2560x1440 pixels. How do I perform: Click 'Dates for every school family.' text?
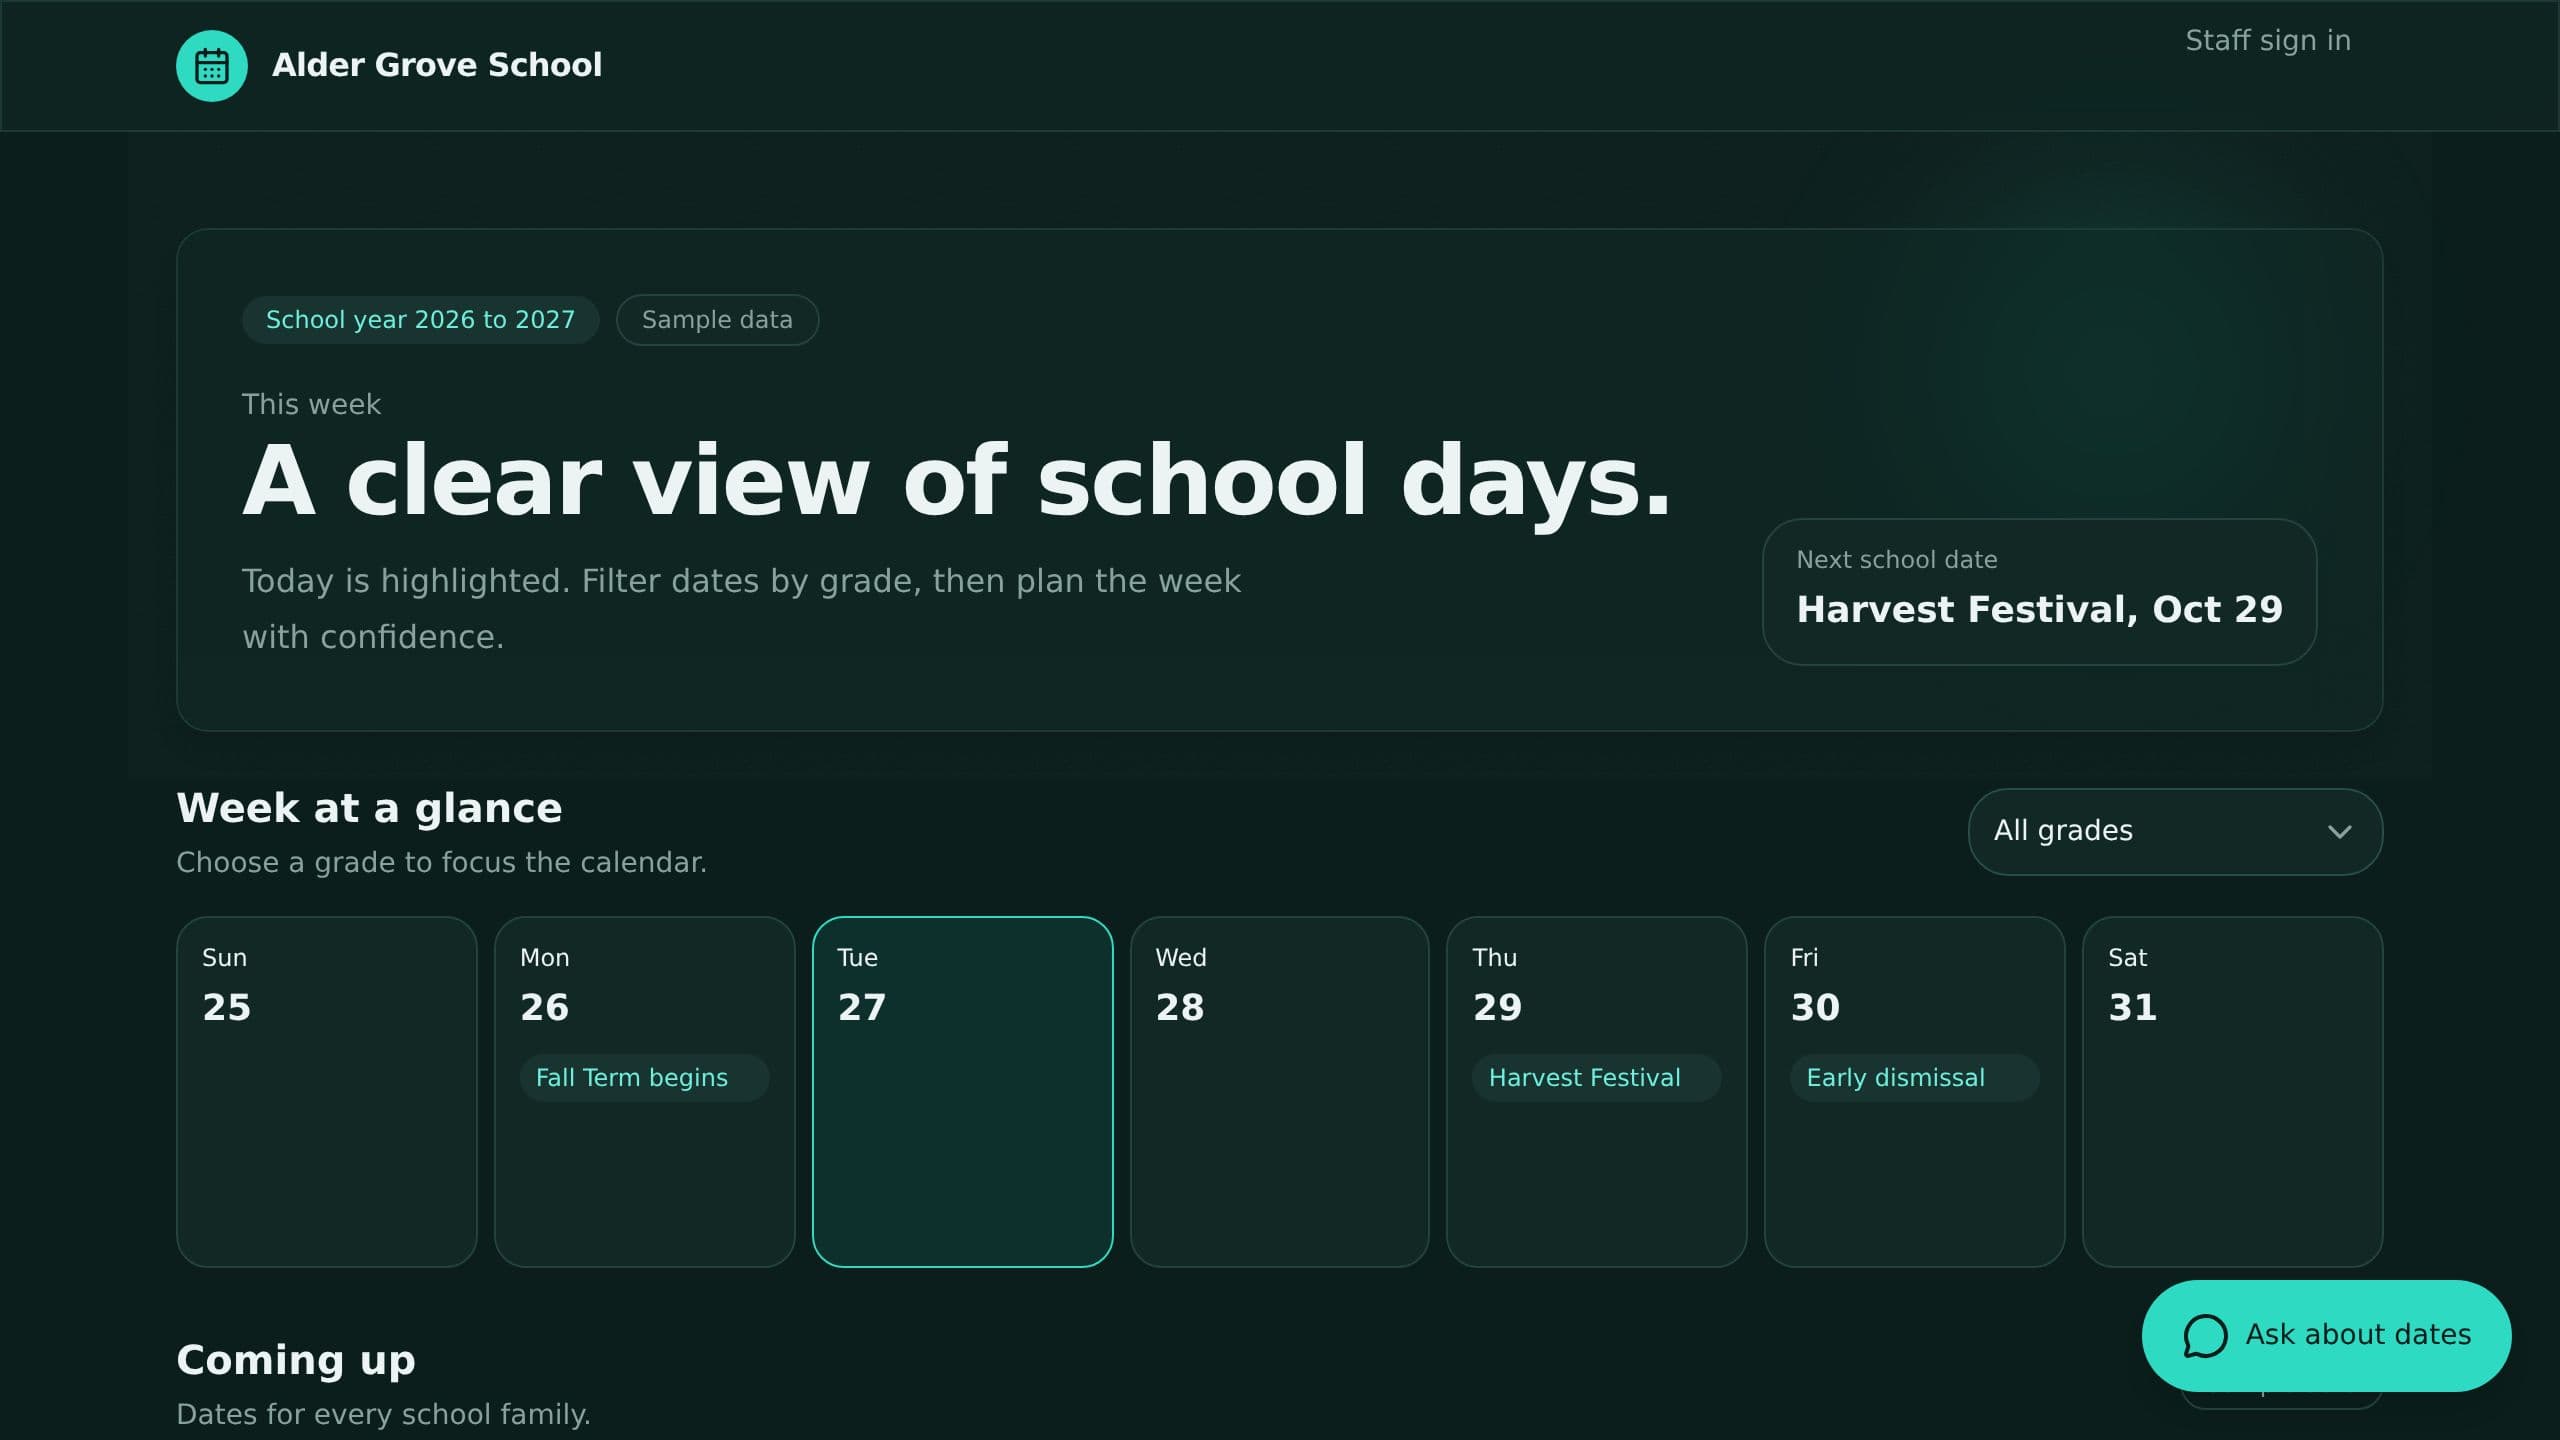[383, 1414]
